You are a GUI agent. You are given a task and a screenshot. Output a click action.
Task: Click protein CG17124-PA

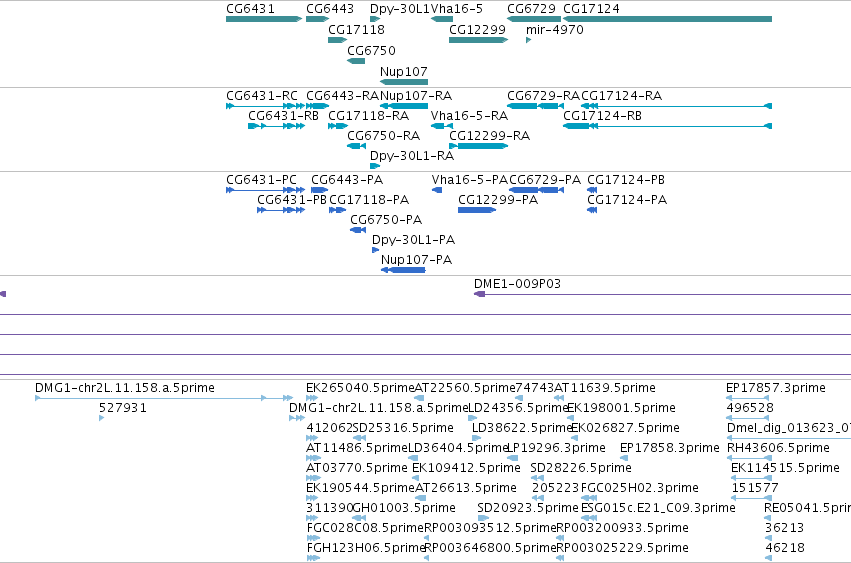point(627,200)
